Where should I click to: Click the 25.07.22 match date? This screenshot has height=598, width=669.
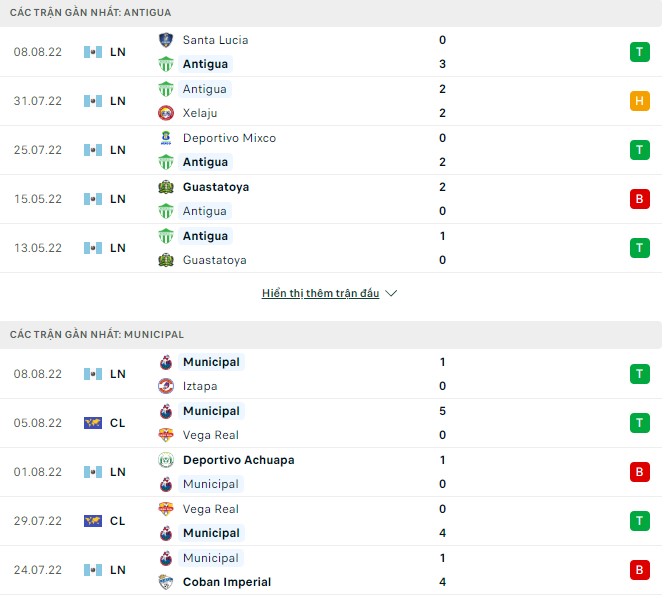(x=38, y=150)
